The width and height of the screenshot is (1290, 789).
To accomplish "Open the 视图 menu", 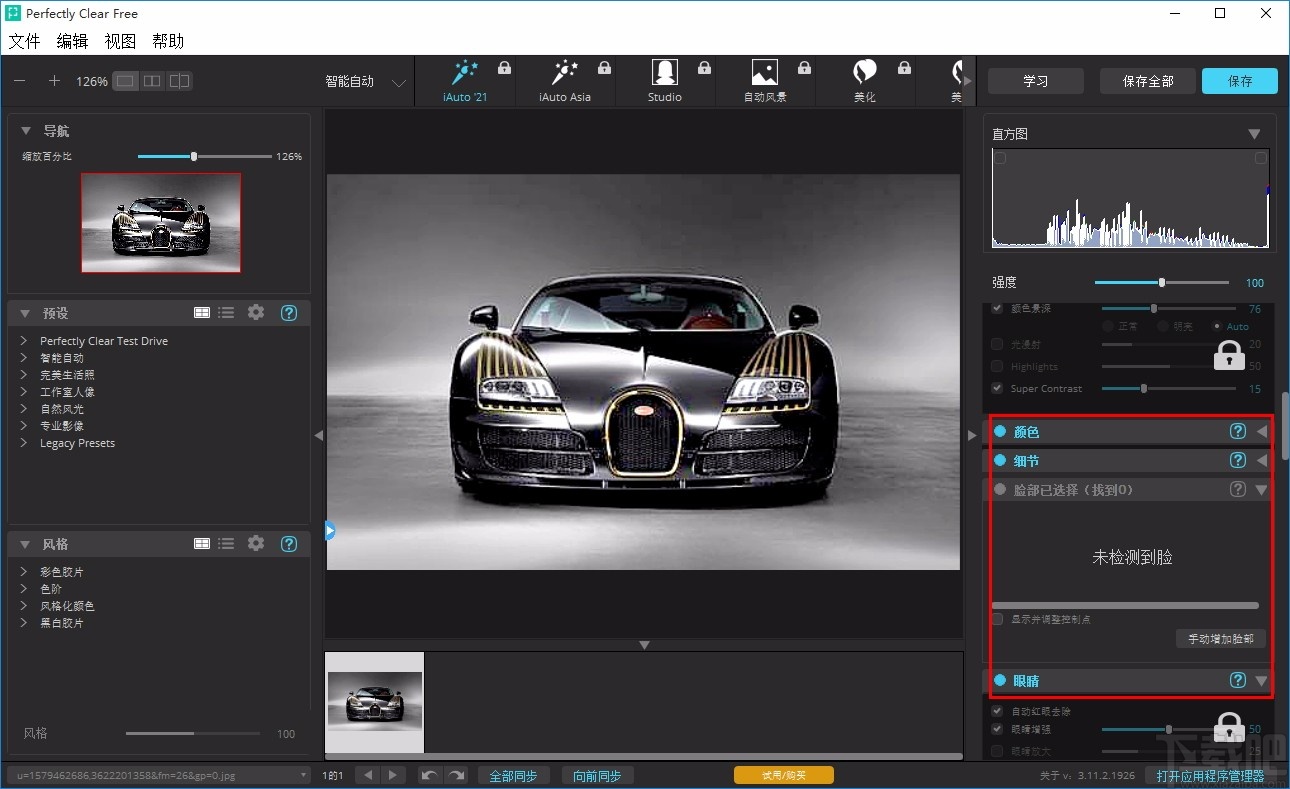I will (120, 41).
